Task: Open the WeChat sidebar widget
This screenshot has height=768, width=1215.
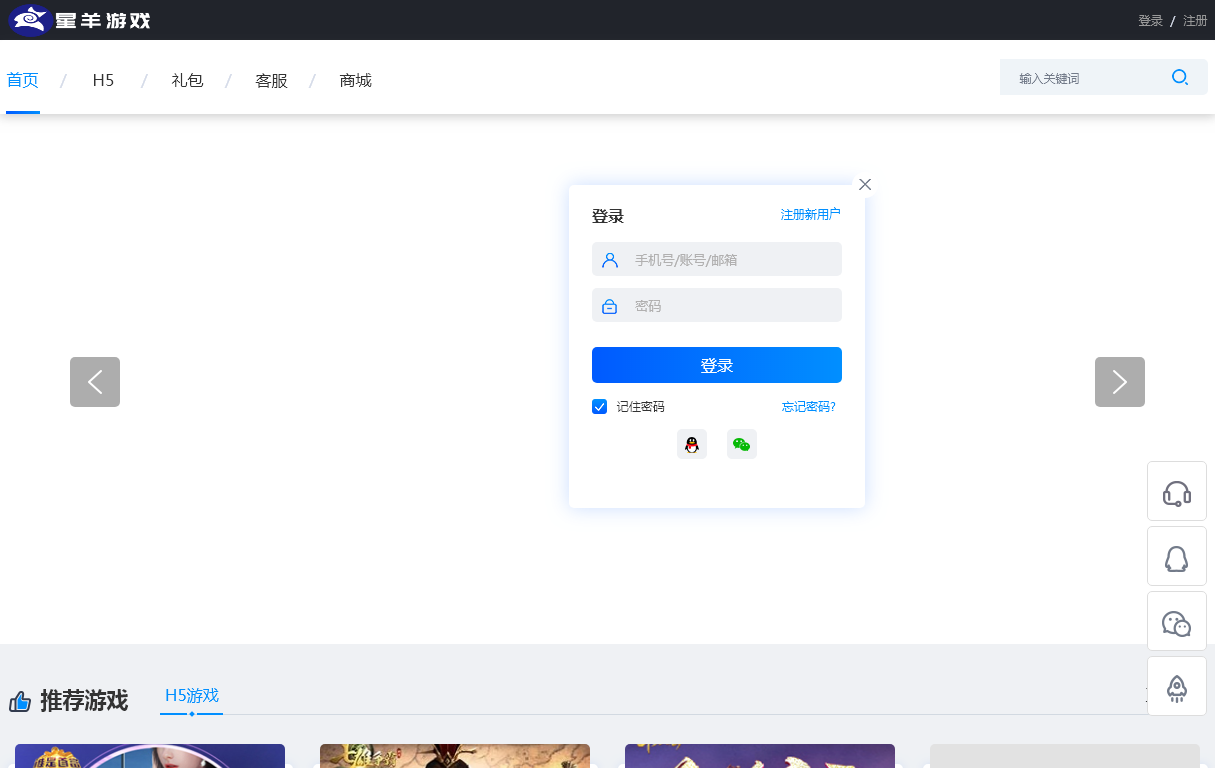Action: coord(1177,621)
